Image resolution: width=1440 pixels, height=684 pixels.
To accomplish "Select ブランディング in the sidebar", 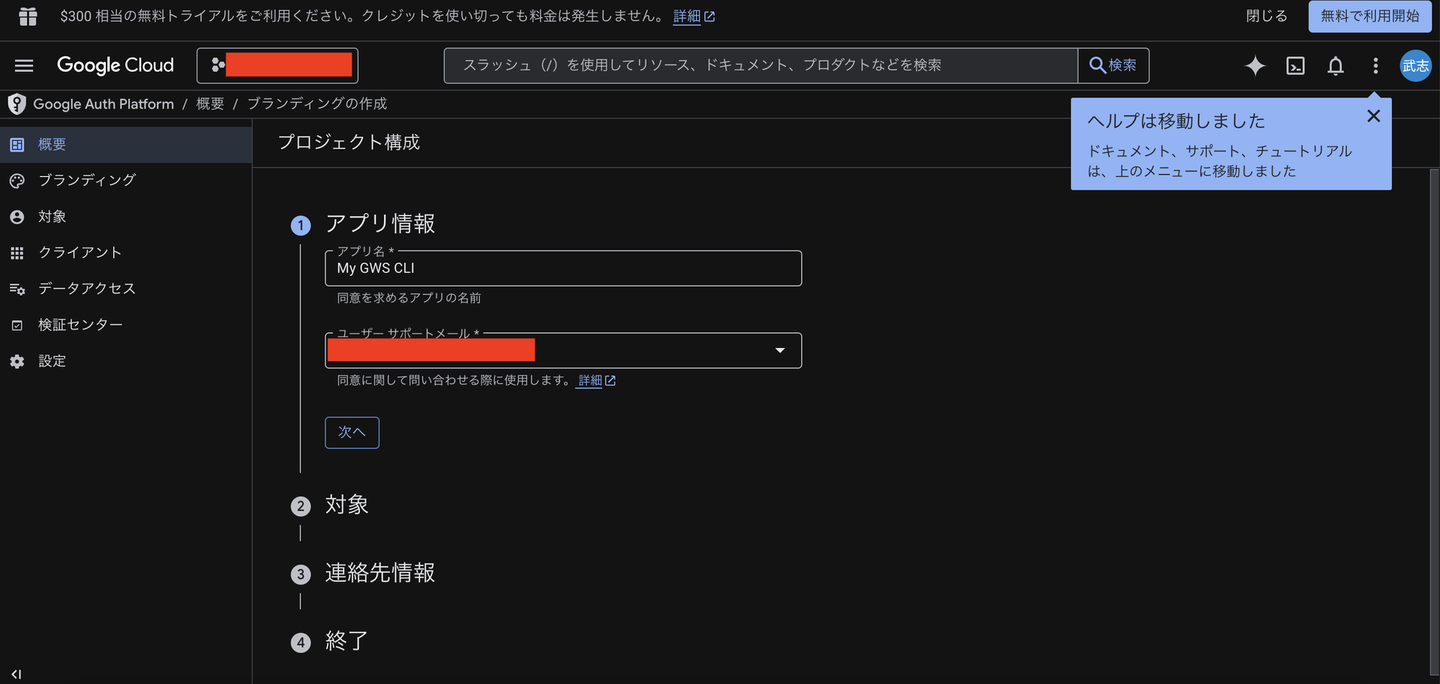I will (x=126, y=180).
